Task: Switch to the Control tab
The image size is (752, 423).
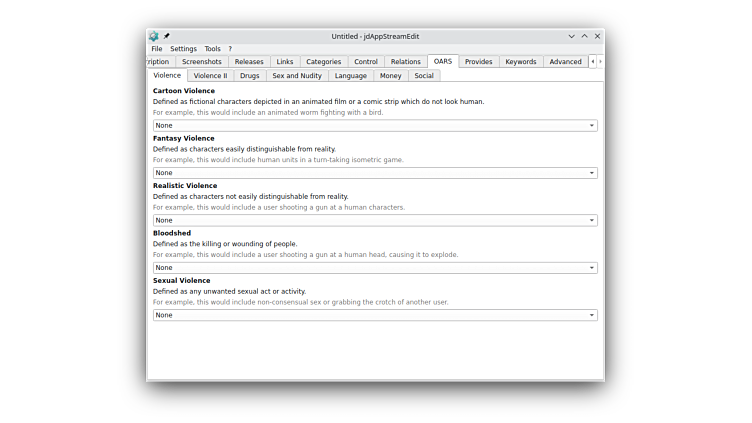Action: pyautogui.click(x=366, y=62)
